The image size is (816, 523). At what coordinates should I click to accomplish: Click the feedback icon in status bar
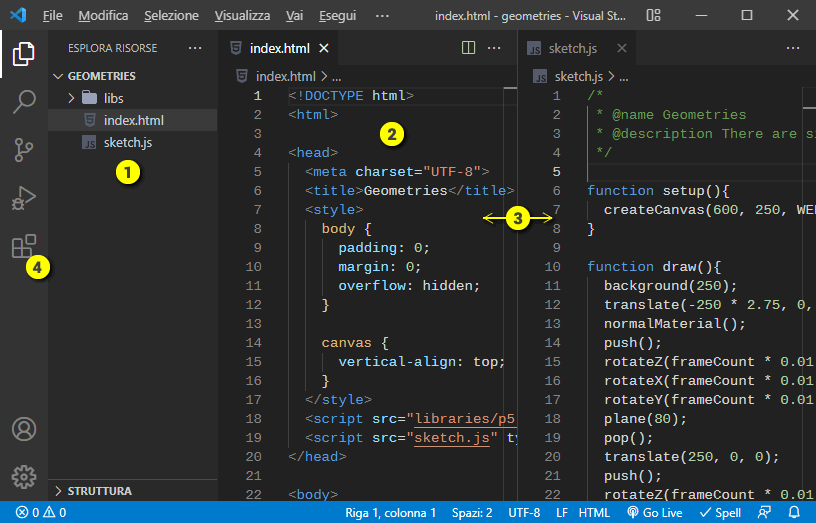[764, 513]
